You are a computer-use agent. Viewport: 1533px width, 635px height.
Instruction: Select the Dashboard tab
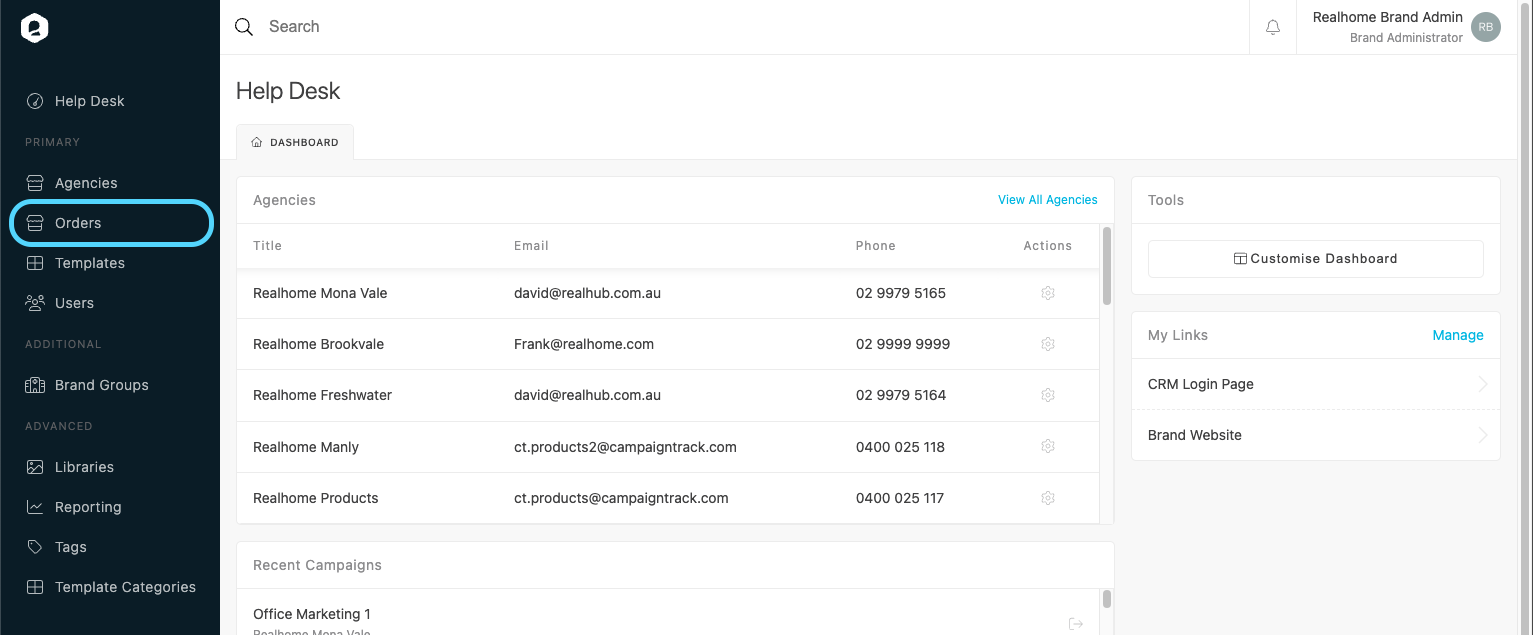tap(295, 142)
